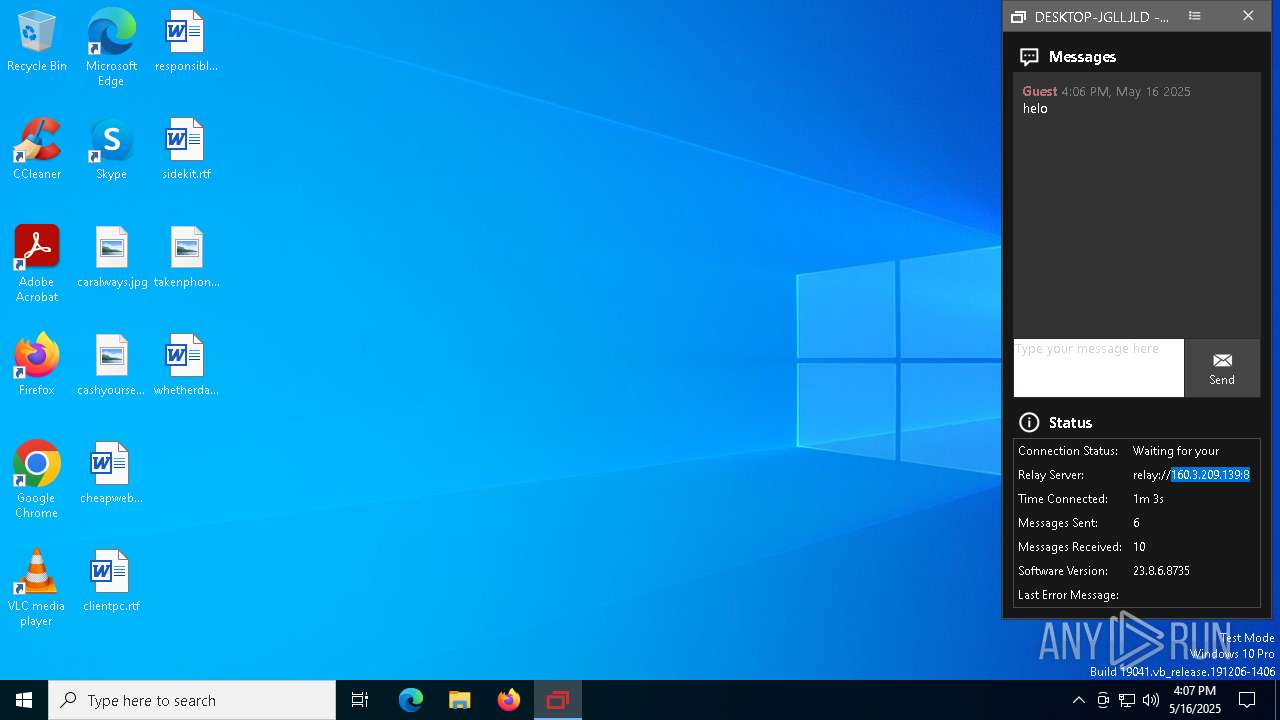1280x720 pixels.
Task: Open the menu icon in DESKTOP-JGLLJLD title bar
Action: pyautogui.click(x=1194, y=16)
